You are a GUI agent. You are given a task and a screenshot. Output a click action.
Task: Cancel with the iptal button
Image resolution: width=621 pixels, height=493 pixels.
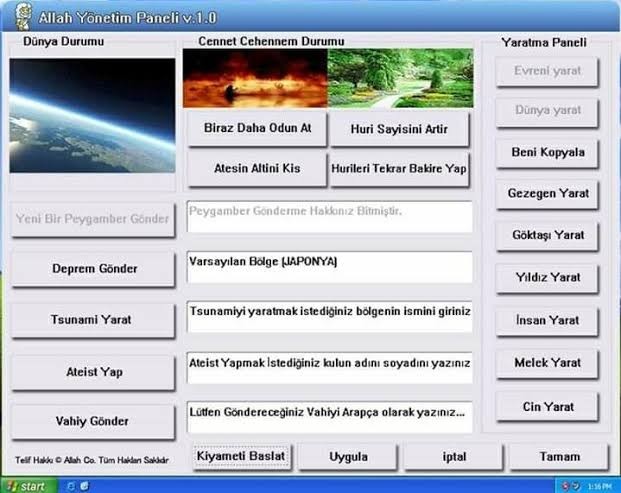453,457
